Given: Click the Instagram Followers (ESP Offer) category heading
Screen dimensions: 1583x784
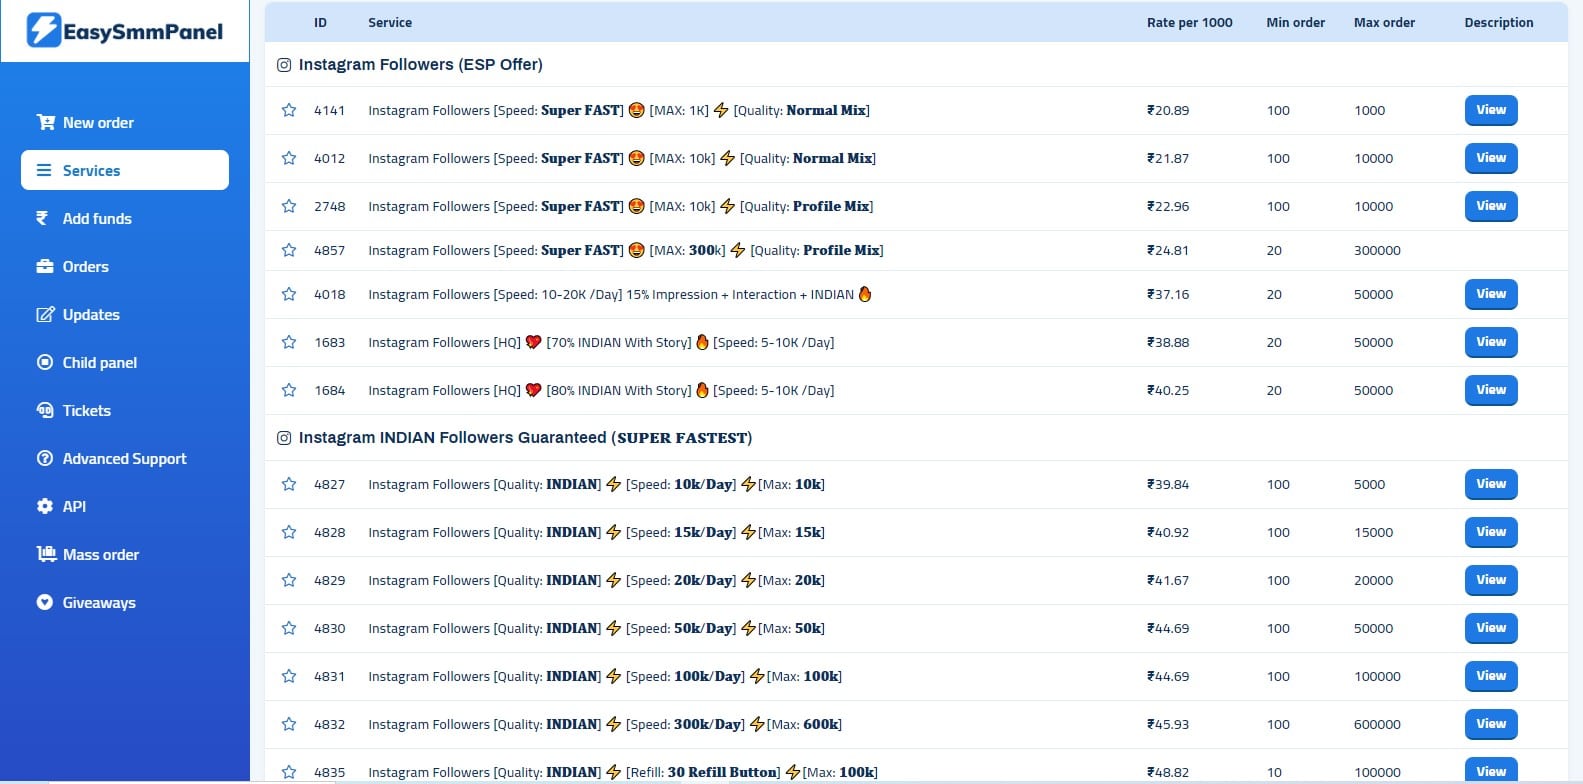Looking at the screenshot, I should tap(420, 64).
